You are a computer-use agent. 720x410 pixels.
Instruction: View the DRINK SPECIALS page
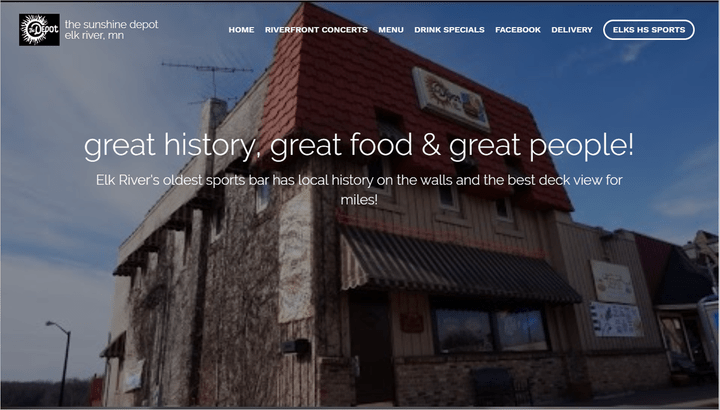(450, 30)
